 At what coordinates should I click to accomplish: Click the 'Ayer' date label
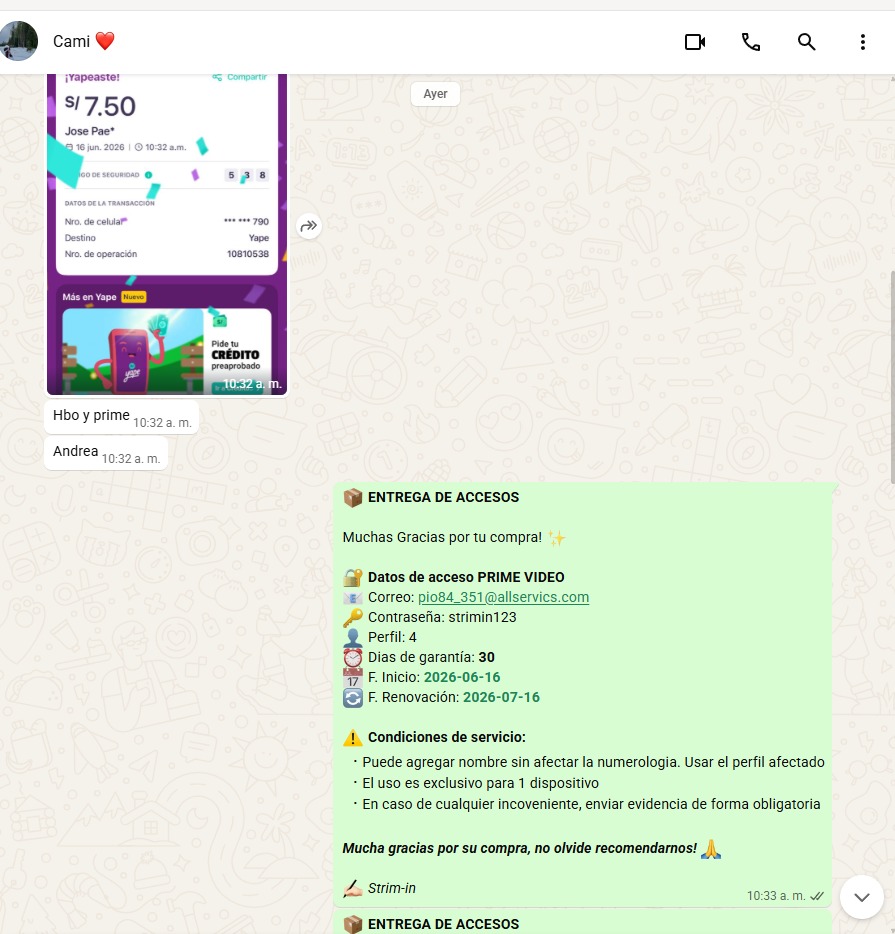tap(435, 94)
